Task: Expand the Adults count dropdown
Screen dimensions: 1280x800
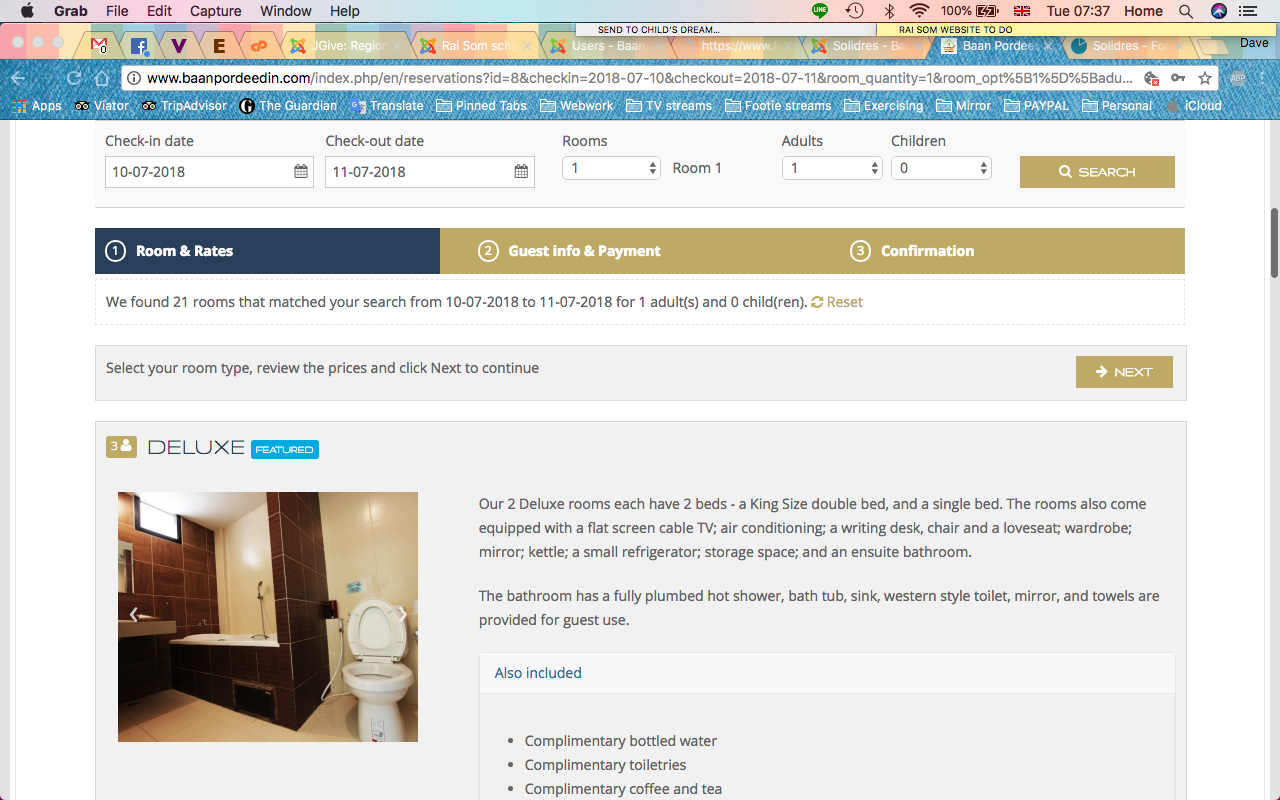Action: 831,169
